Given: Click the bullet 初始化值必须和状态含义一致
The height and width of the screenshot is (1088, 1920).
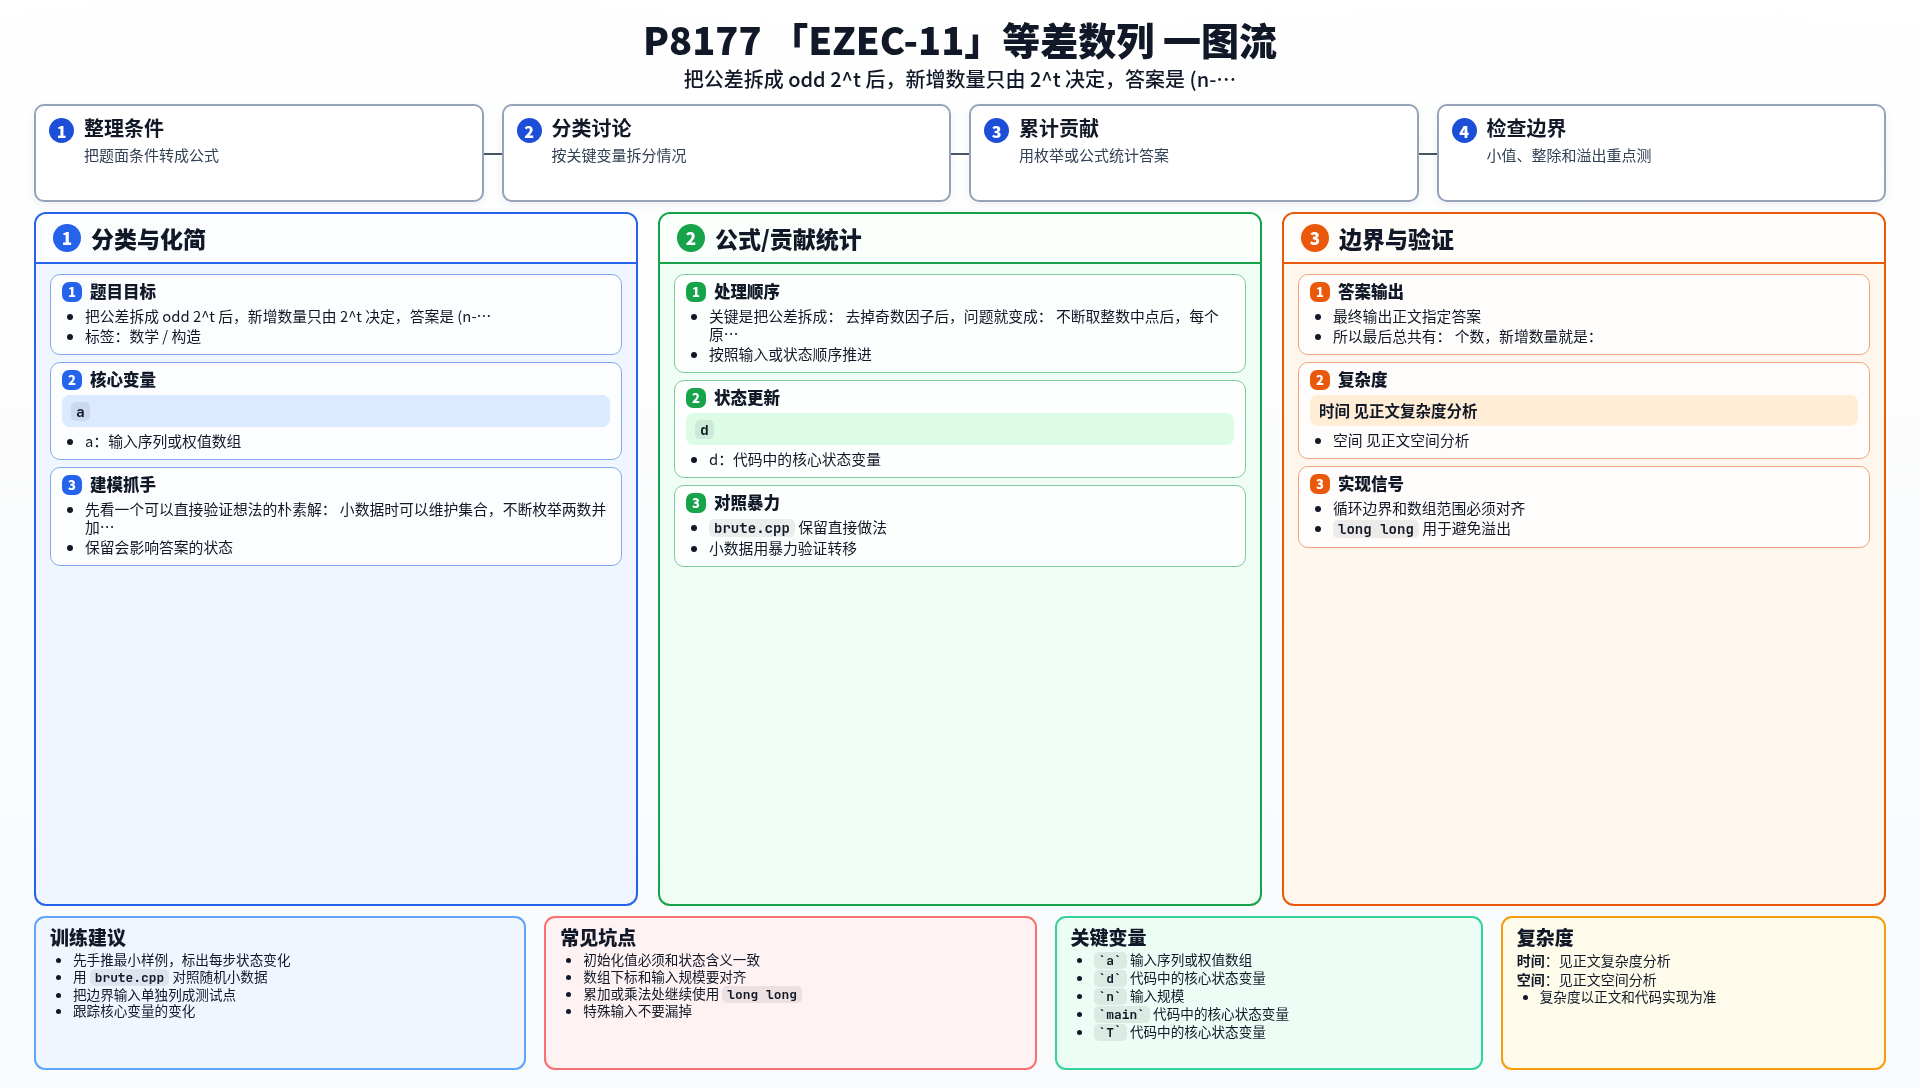Looking at the screenshot, I should [x=672, y=960].
